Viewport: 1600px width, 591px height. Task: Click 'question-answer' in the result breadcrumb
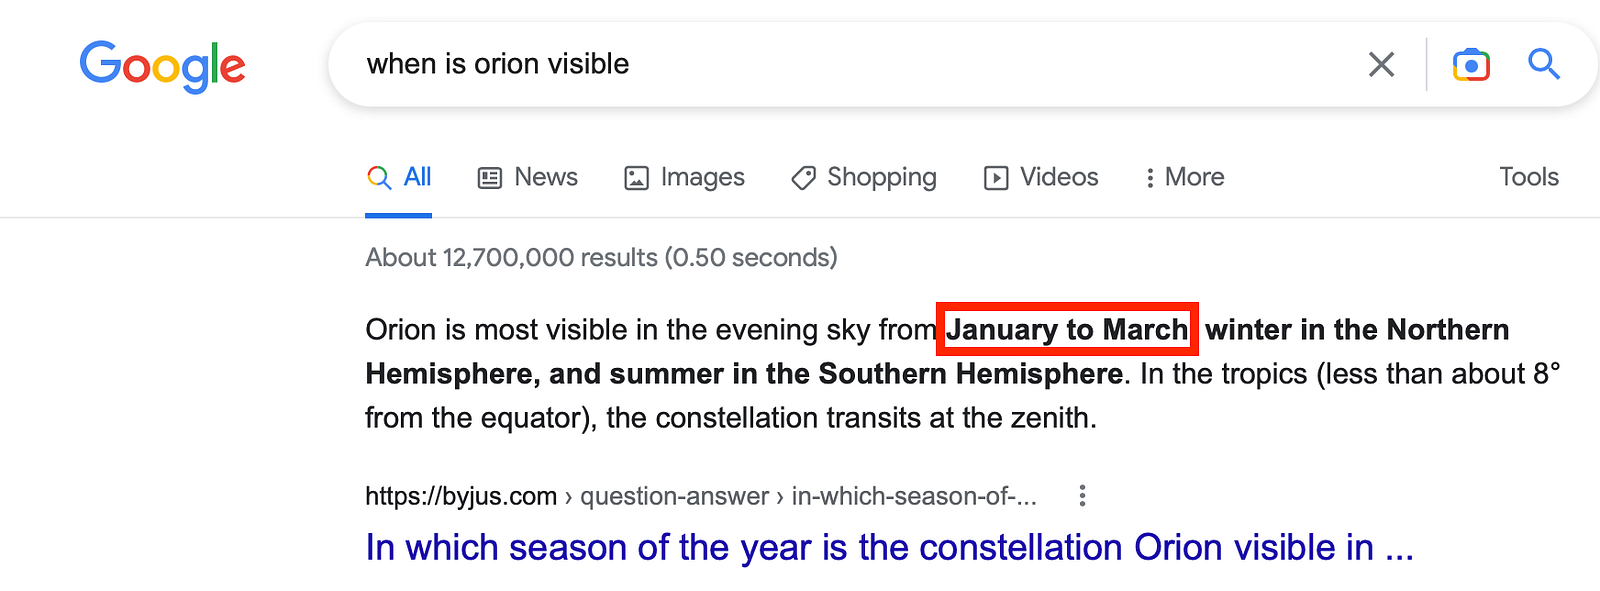(x=674, y=496)
